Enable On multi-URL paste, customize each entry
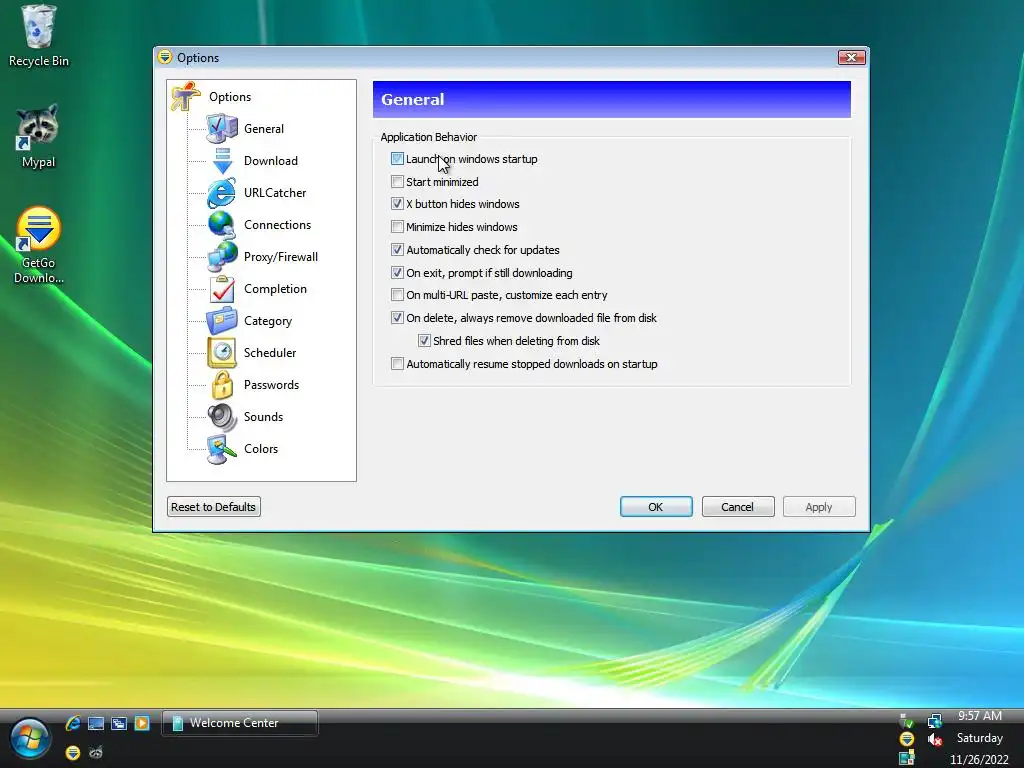The image size is (1024, 768). 397,295
